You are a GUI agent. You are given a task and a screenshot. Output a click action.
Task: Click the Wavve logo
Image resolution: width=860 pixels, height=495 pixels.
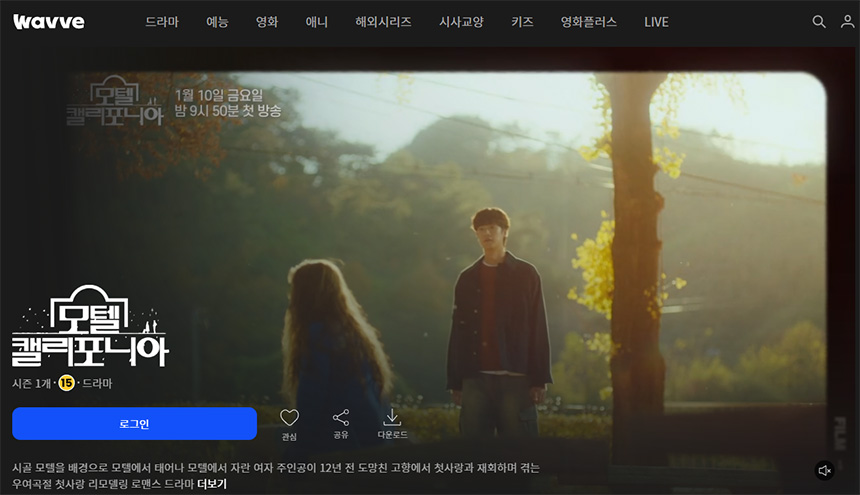click(49, 22)
